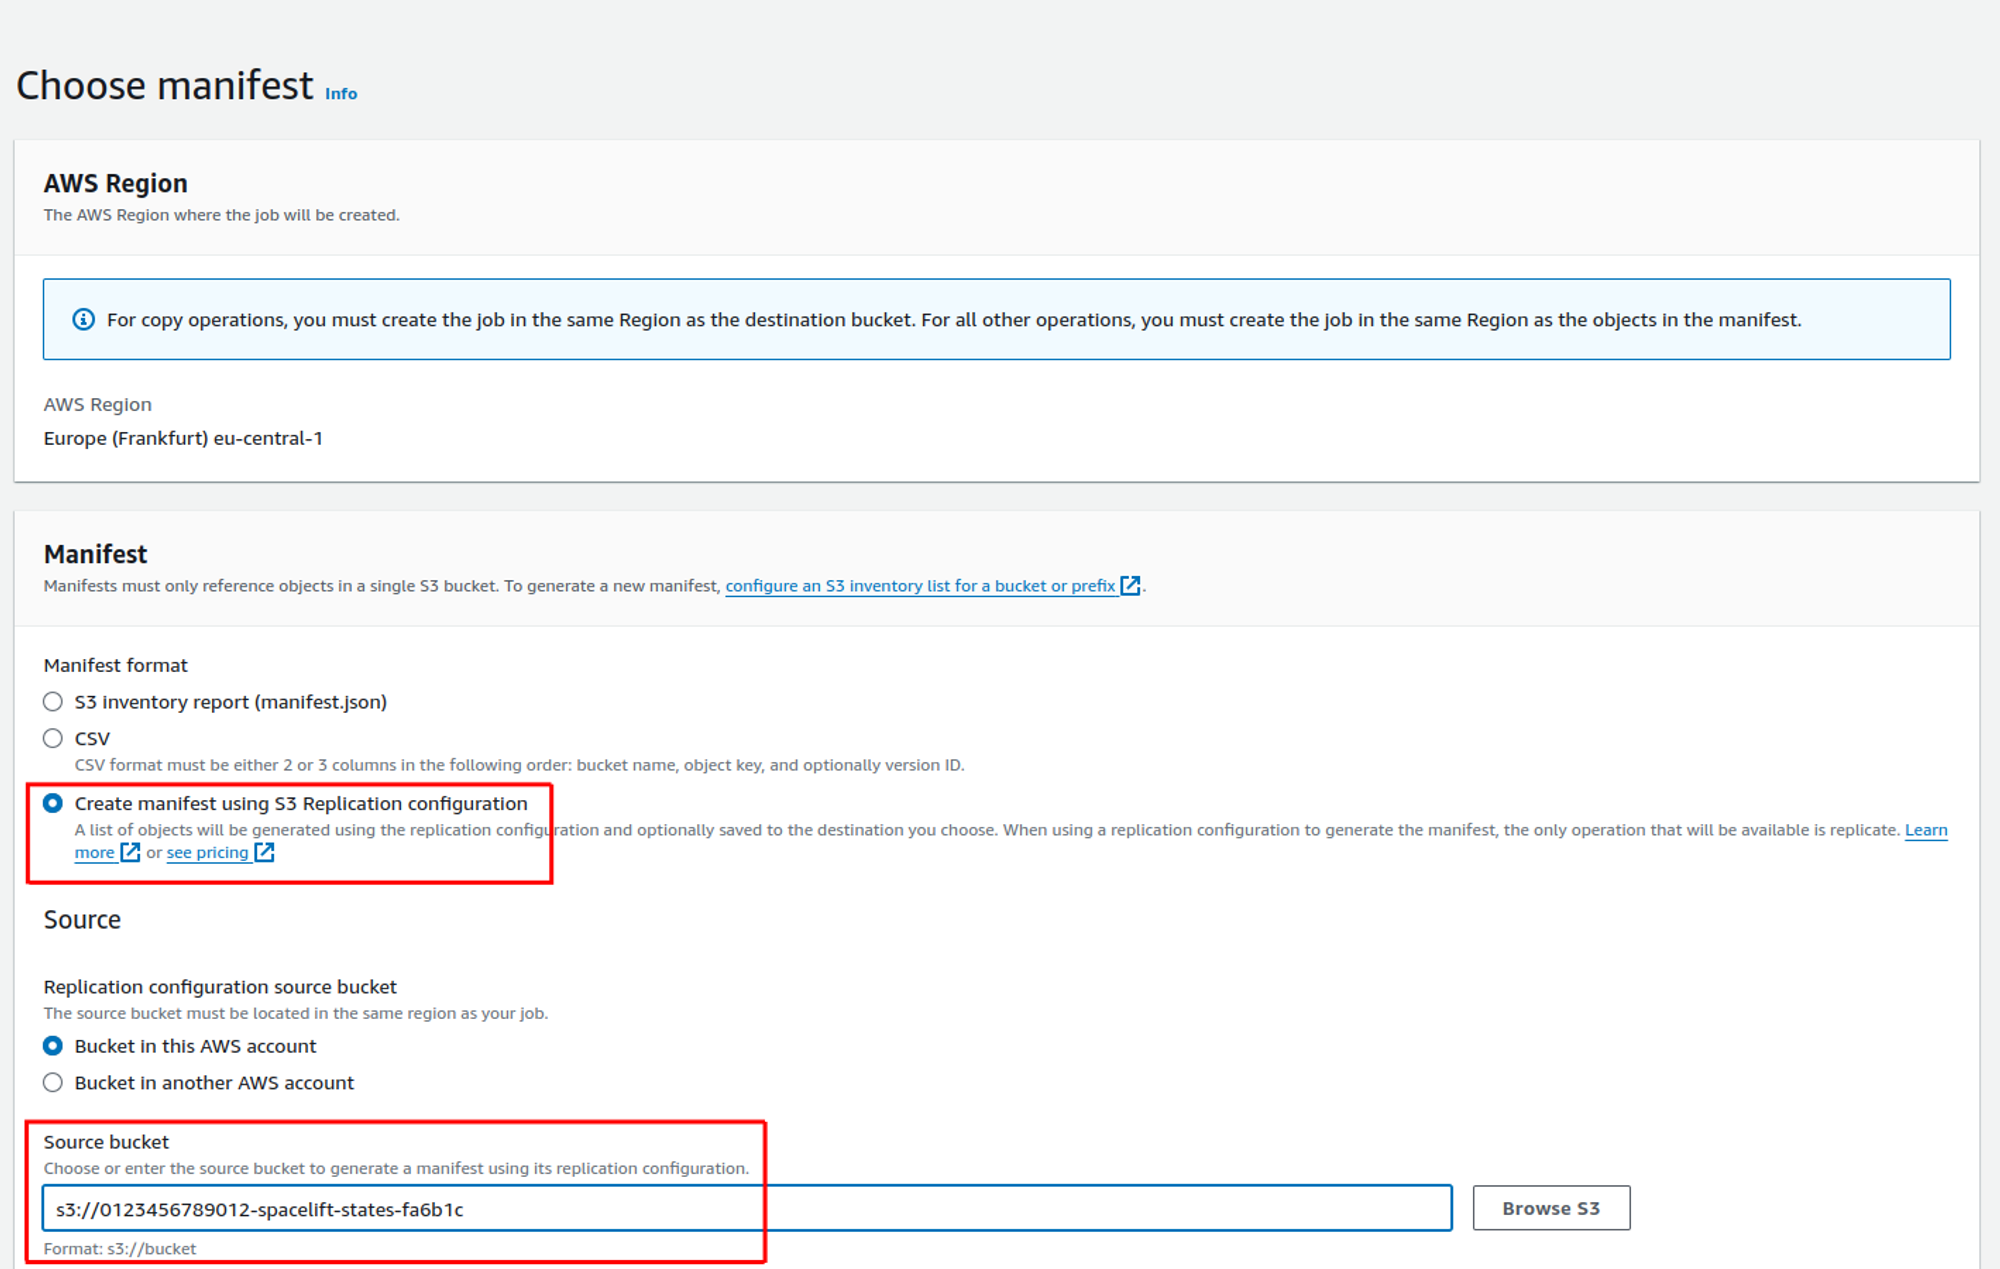Click info circle icon in region alert banner
This screenshot has height=1269, width=2000.
pyautogui.click(x=84, y=320)
